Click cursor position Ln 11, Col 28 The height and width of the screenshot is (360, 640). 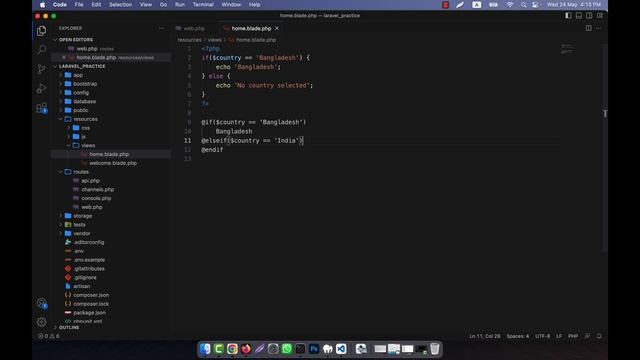(484, 336)
